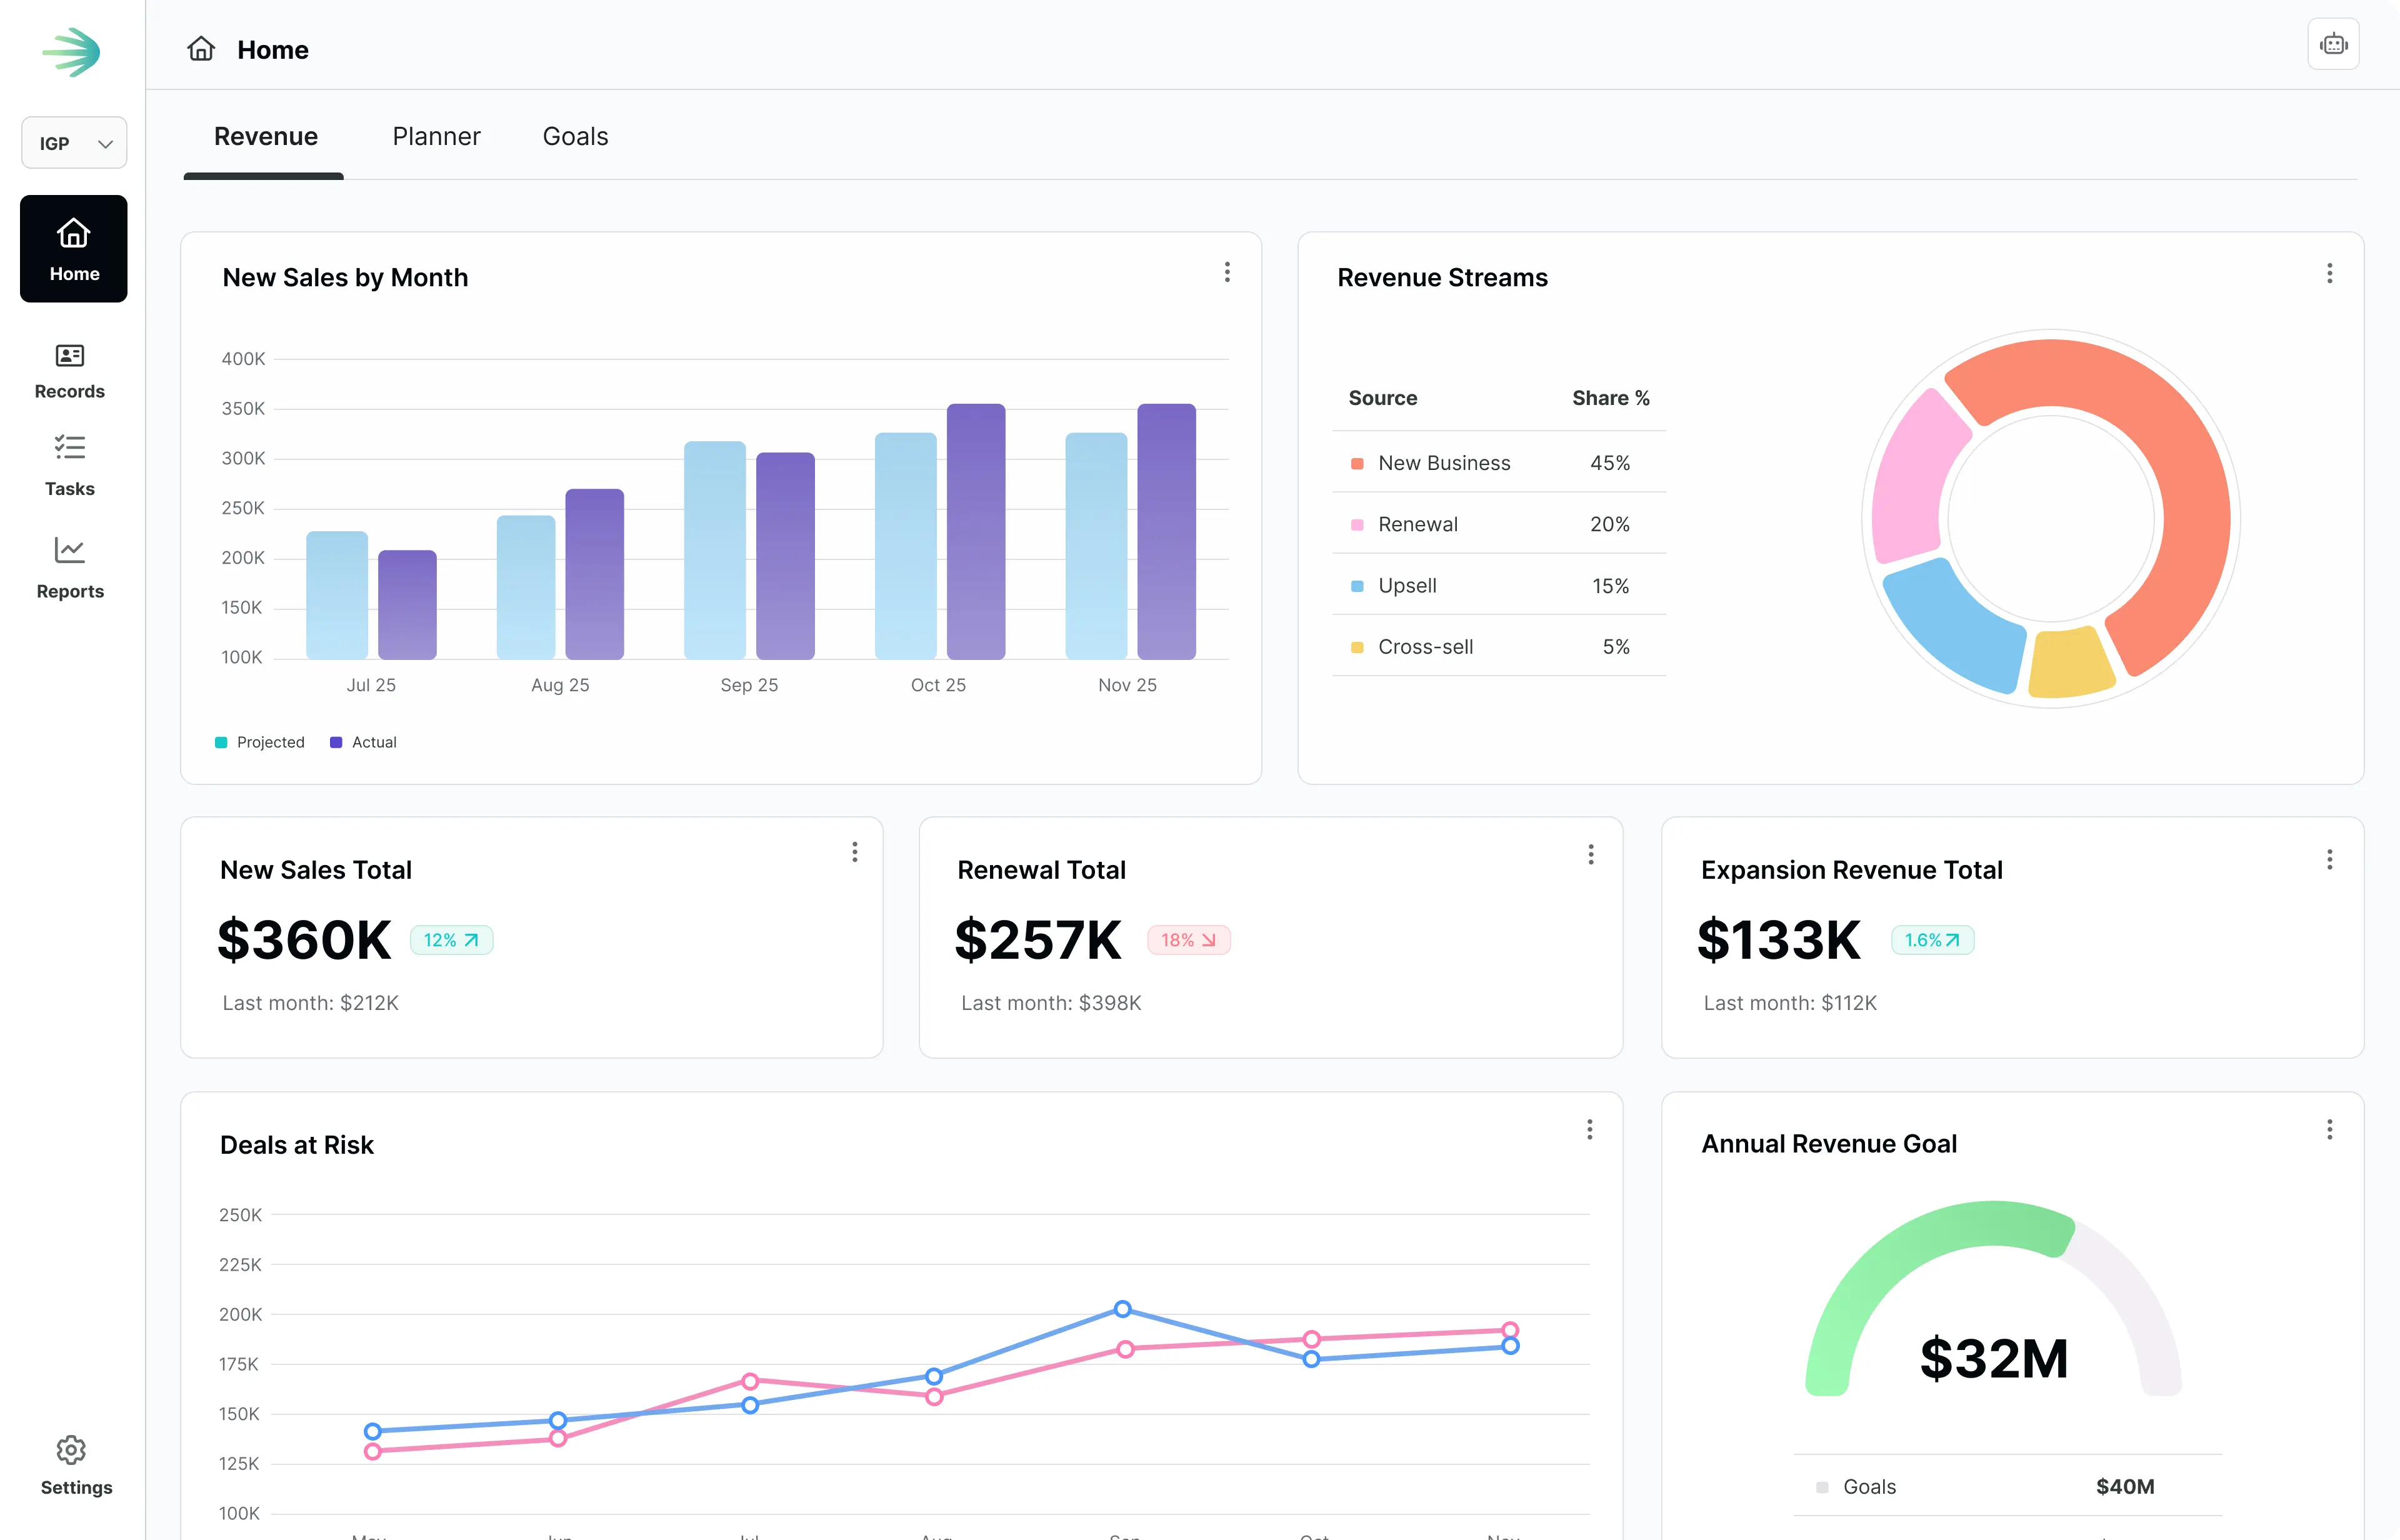The height and width of the screenshot is (1540, 2400).
Task: Open the Tasks panel from the sidebar
Action: [69, 465]
